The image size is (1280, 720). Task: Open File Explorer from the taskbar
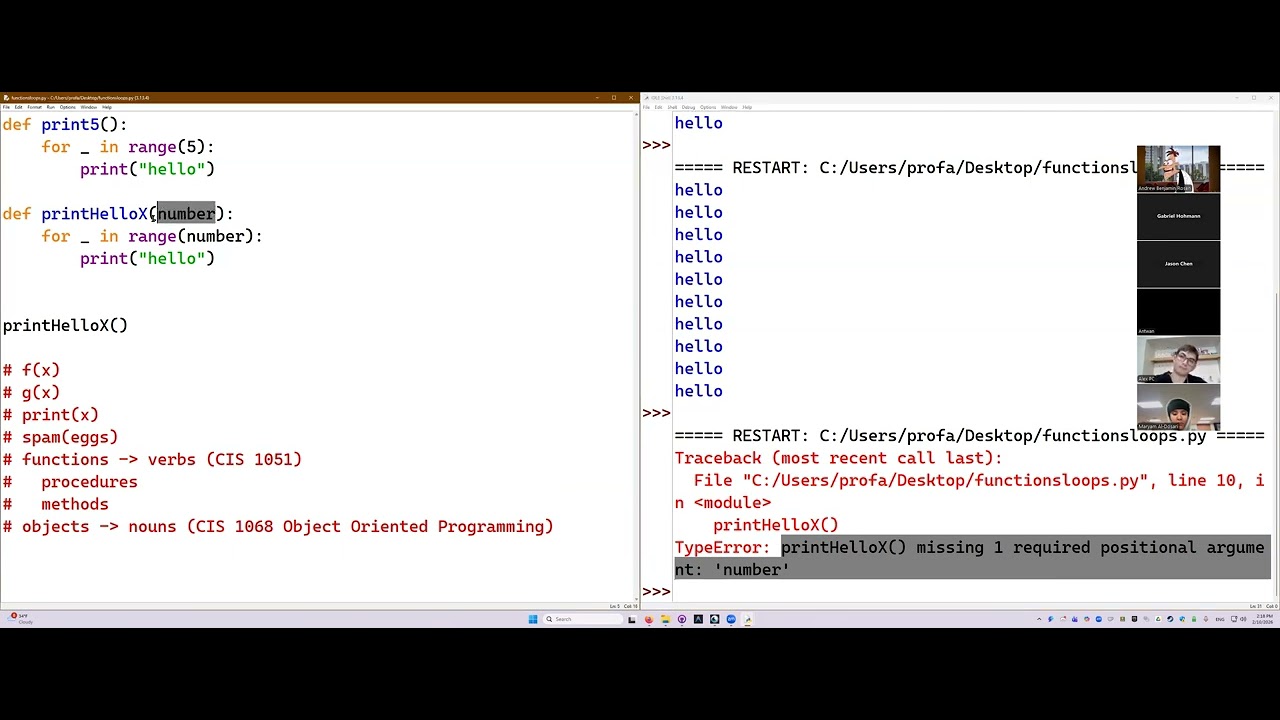pos(665,619)
